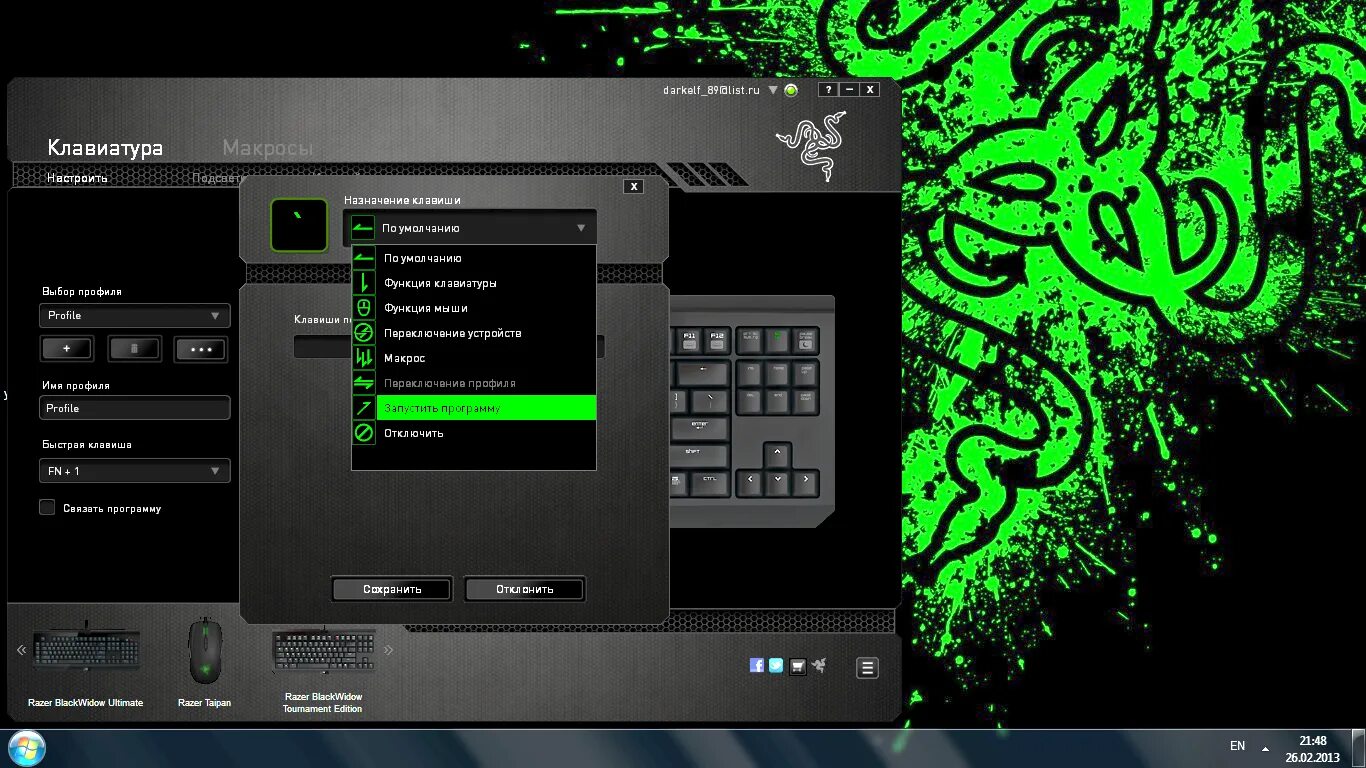Open the Razer Twitter icon
Screen dimensions: 1366x768
click(776, 665)
